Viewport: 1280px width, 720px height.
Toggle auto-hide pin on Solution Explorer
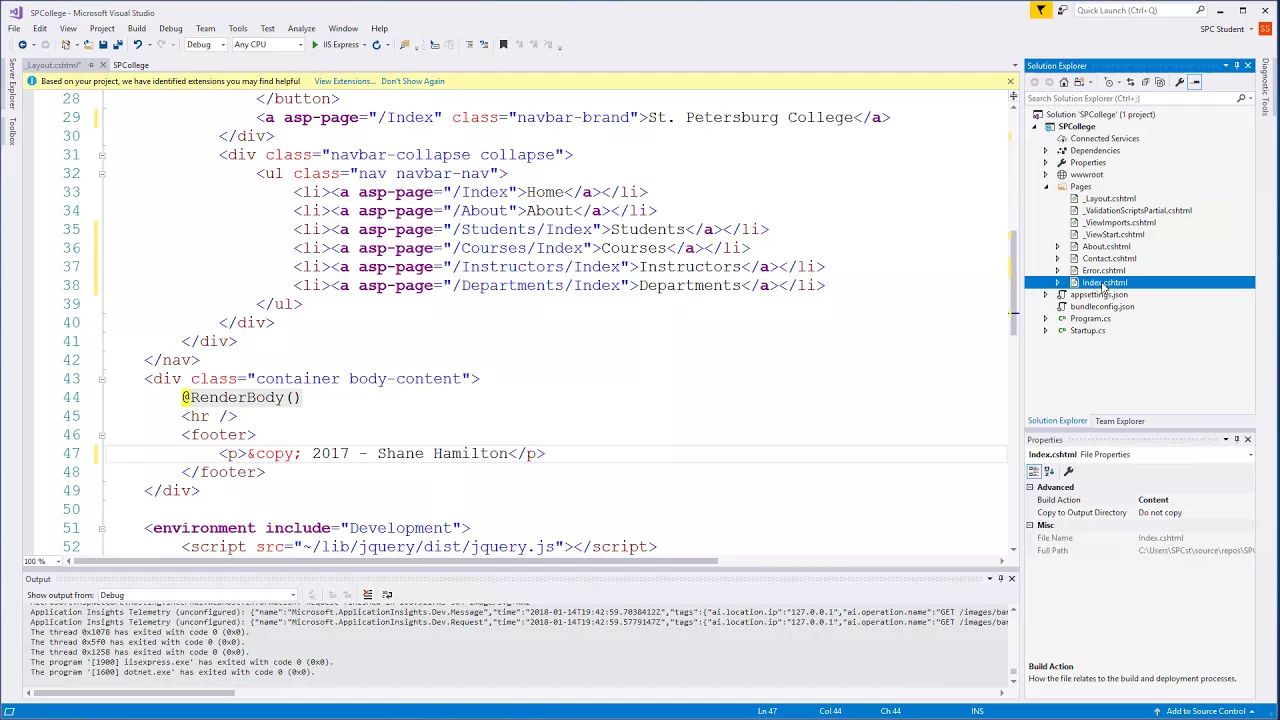1236,66
